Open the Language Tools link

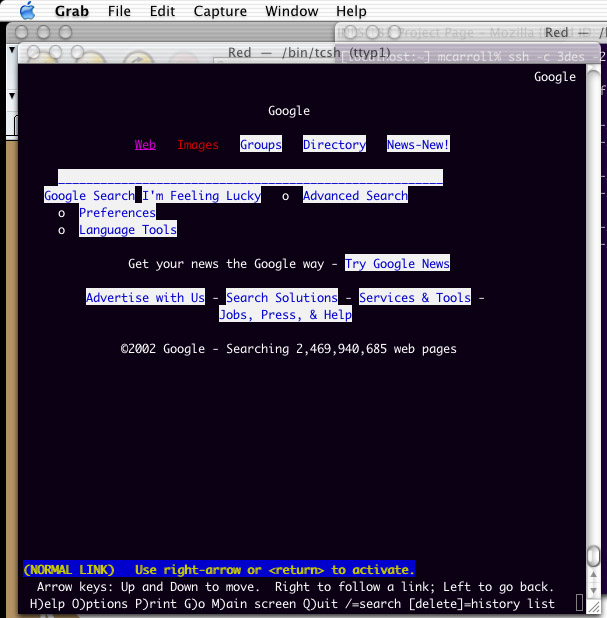click(128, 229)
